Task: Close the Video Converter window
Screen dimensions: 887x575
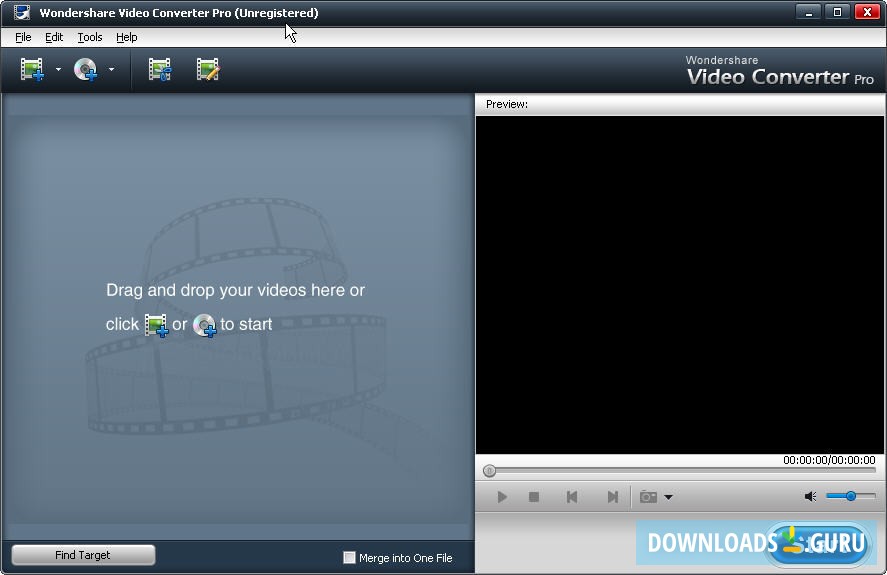Action: pyautogui.click(x=867, y=12)
